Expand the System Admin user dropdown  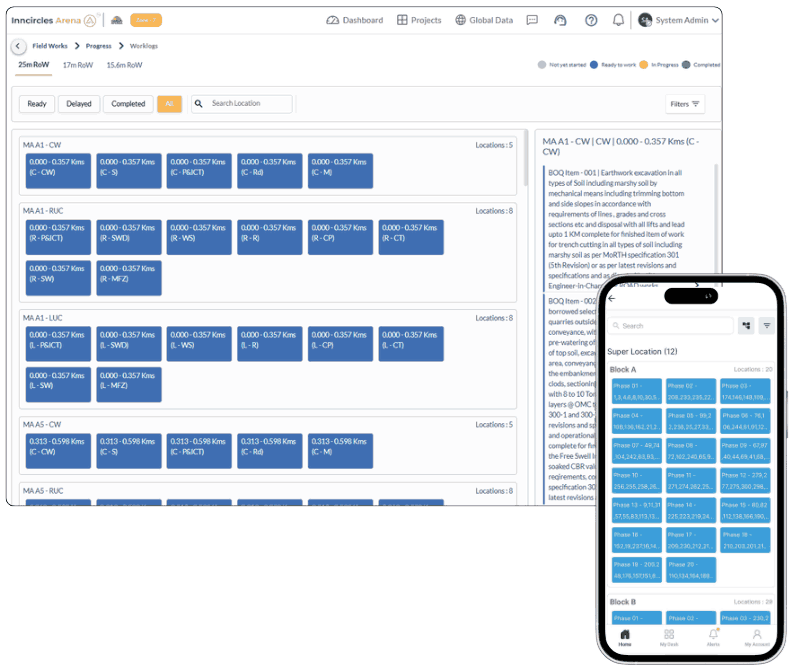678,20
